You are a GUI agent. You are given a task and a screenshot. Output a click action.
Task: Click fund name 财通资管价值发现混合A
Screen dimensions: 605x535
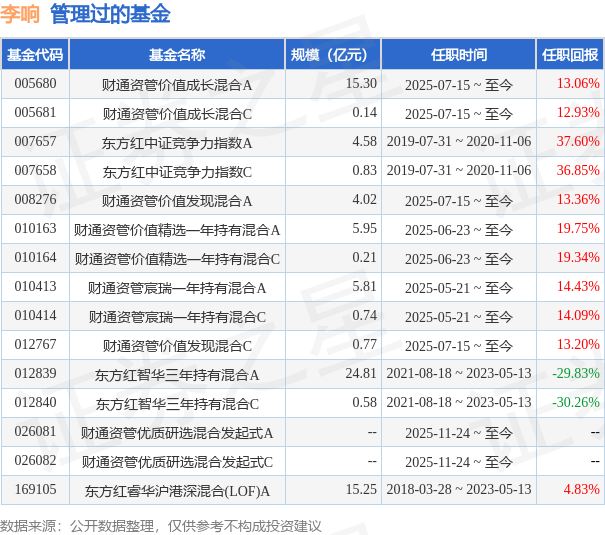click(x=177, y=201)
